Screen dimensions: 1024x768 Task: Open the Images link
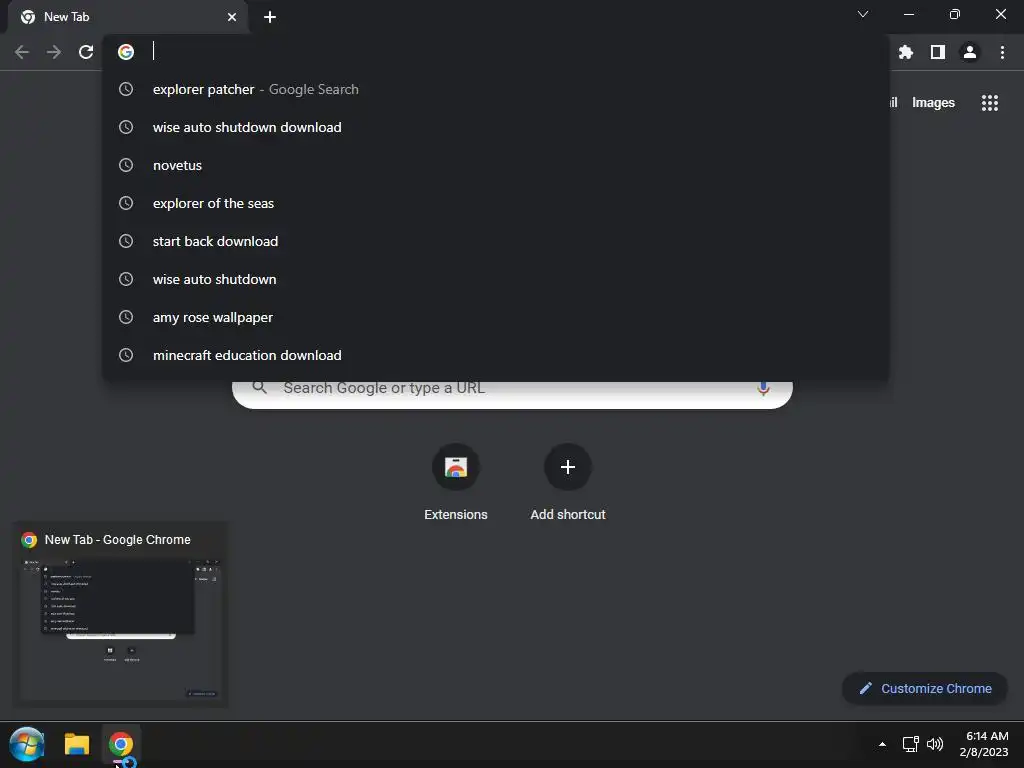(933, 103)
